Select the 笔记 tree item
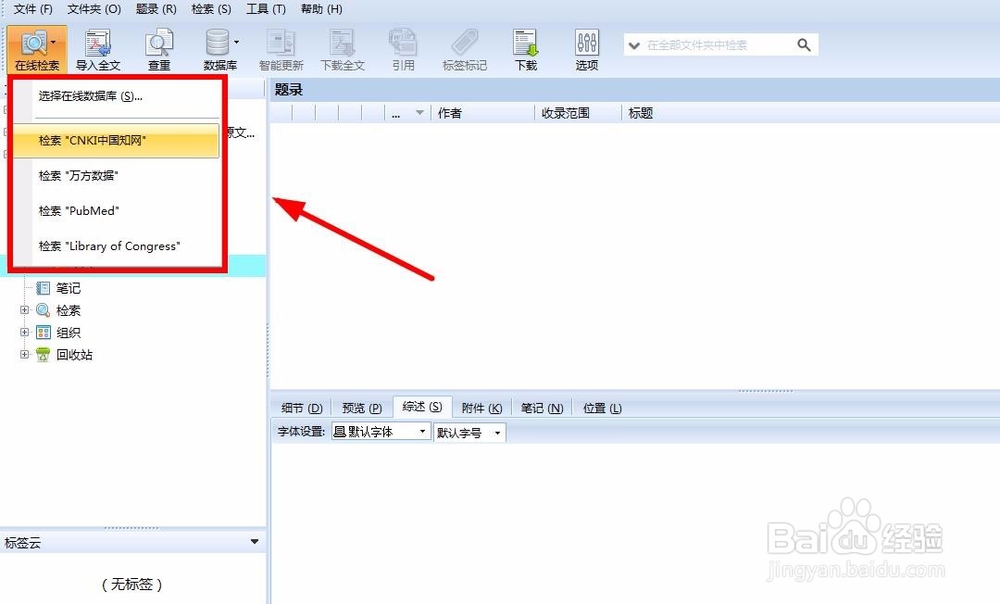This screenshot has height=604, width=1000. pos(68,288)
